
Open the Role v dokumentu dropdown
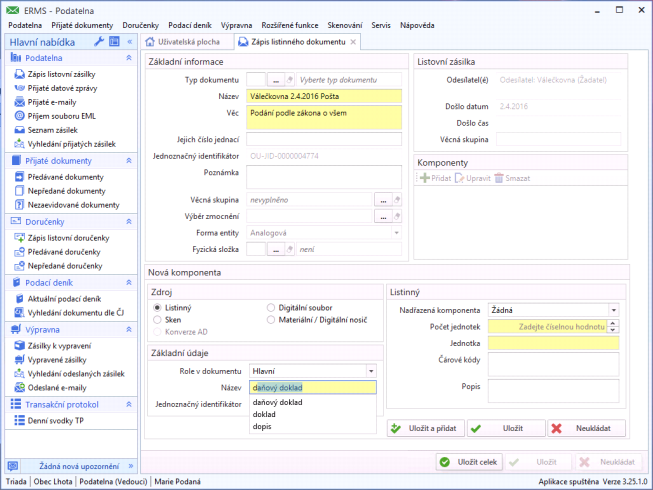371,371
